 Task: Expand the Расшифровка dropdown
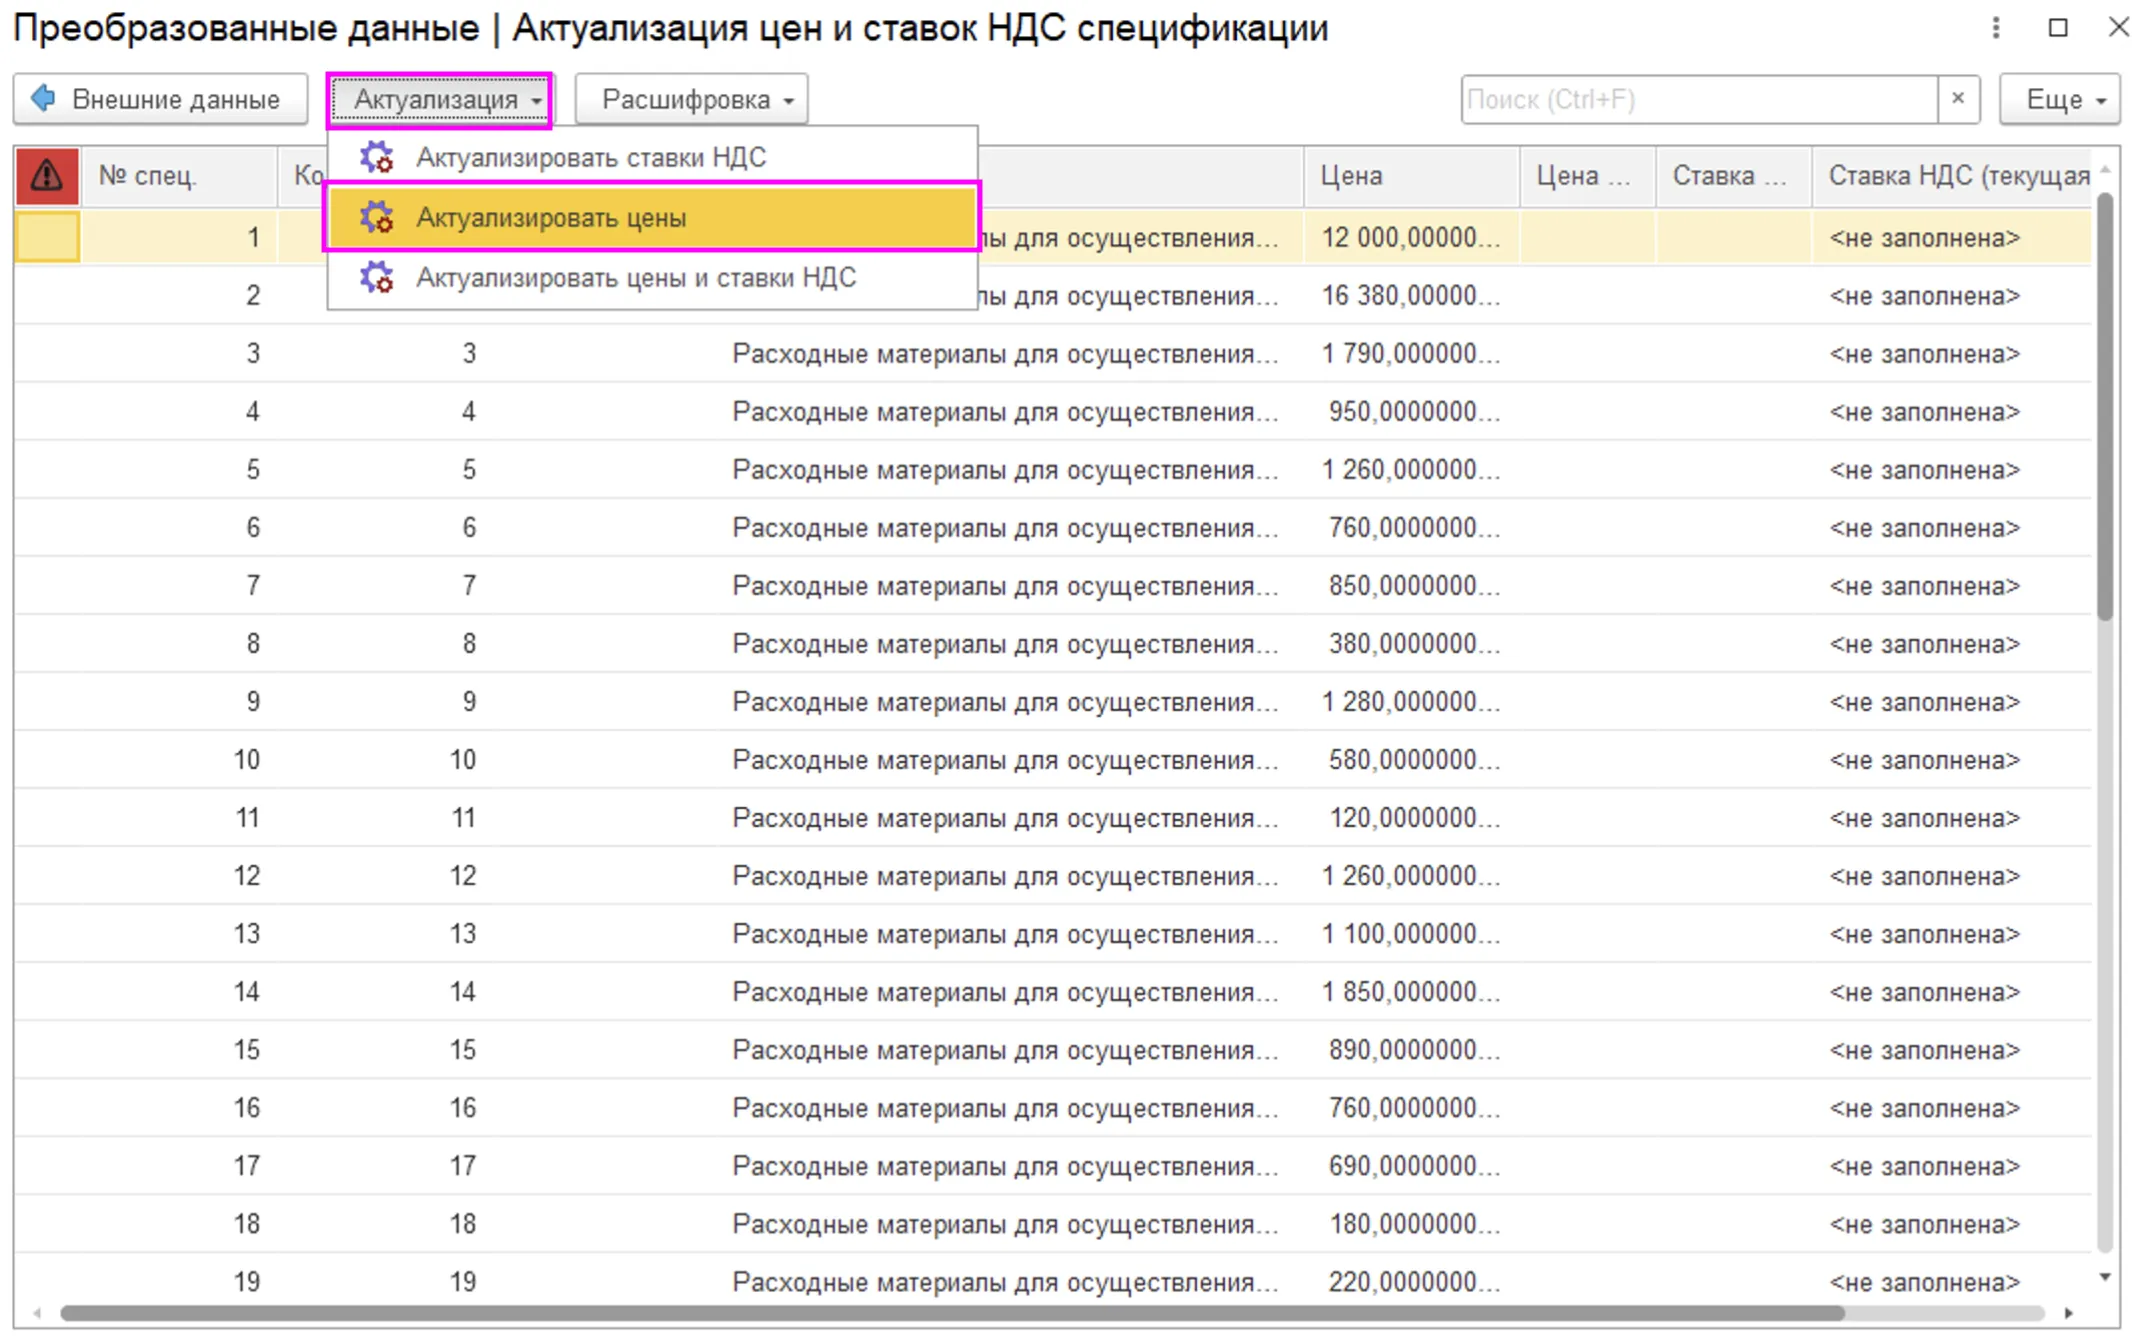click(x=692, y=99)
